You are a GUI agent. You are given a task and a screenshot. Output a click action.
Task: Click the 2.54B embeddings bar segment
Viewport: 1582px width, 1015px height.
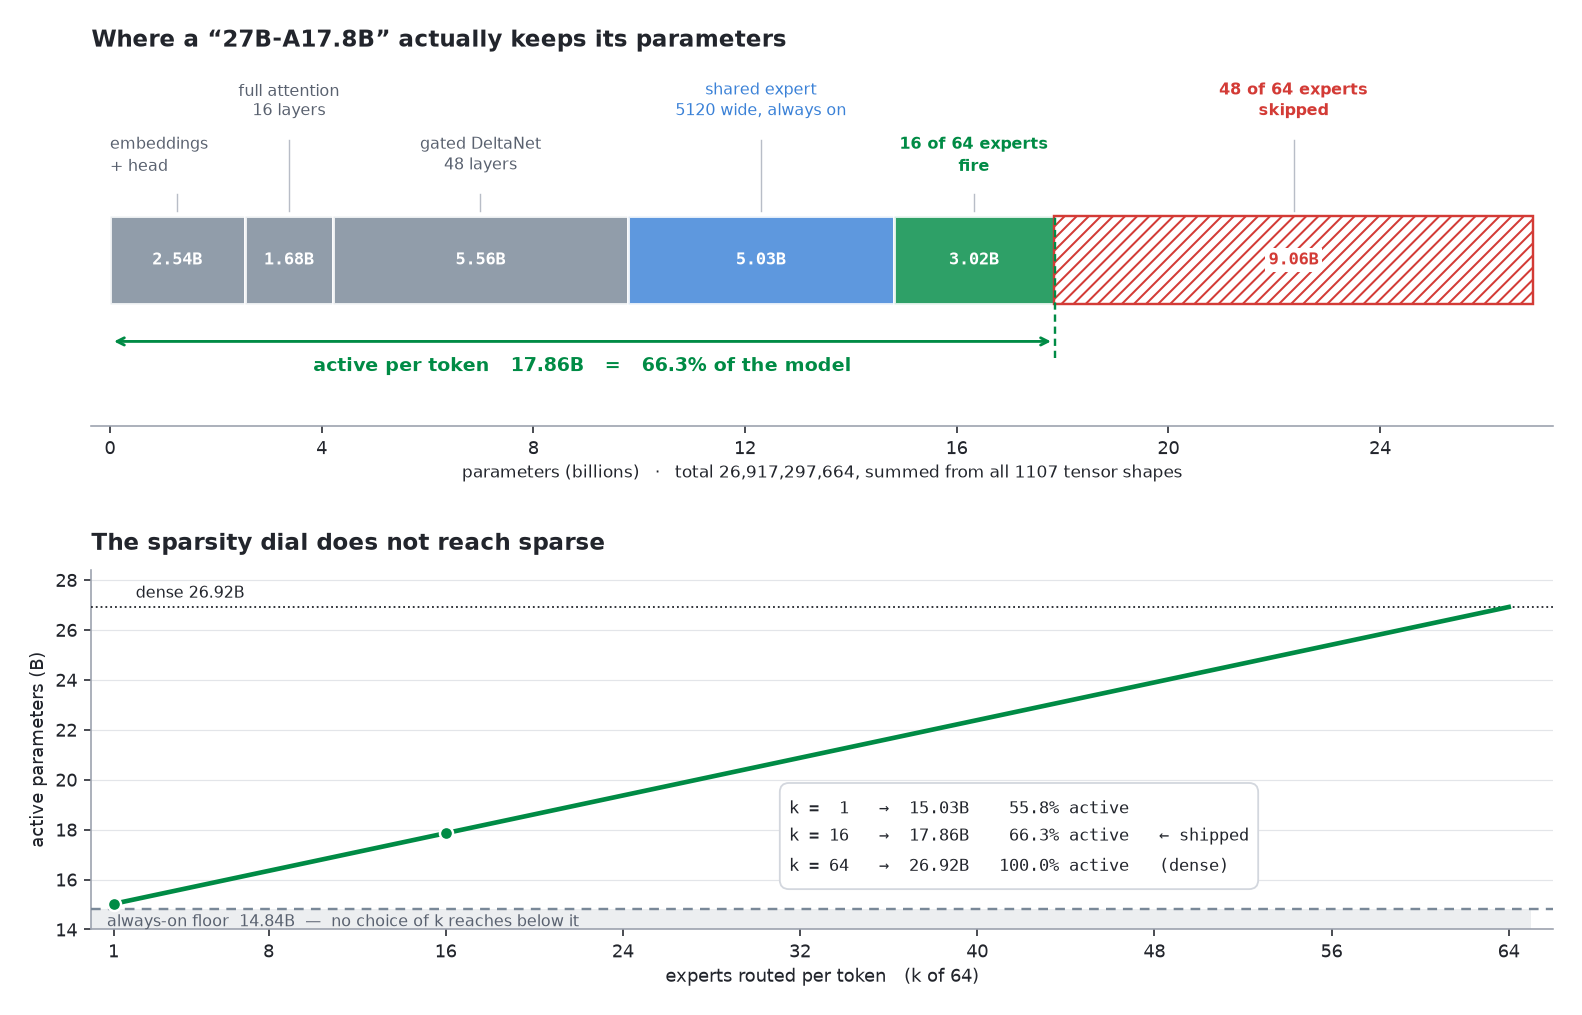[x=177, y=259]
